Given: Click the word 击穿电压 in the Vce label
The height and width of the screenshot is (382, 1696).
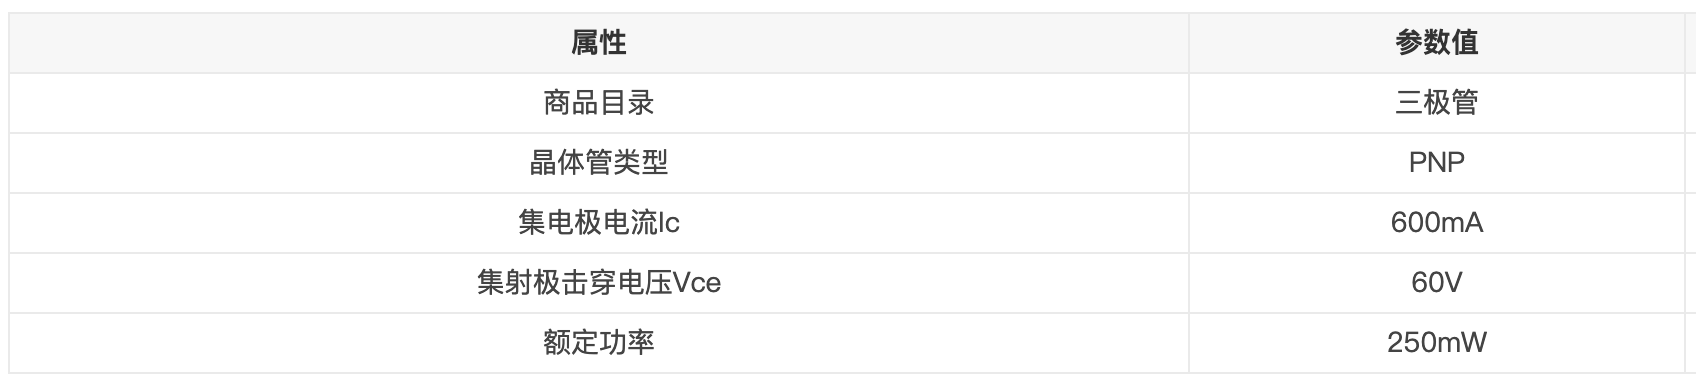Looking at the screenshot, I should [617, 283].
